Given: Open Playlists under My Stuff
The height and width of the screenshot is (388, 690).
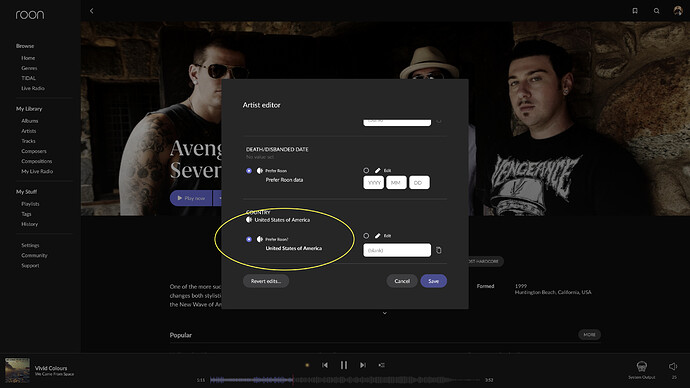Looking at the screenshot, I should tap(30, 204).
